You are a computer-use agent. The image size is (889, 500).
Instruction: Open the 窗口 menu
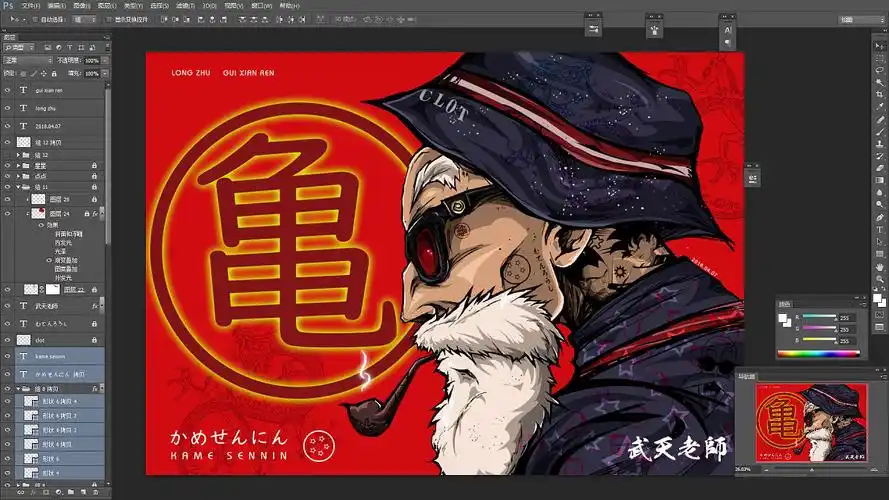[x=261, y=6]
